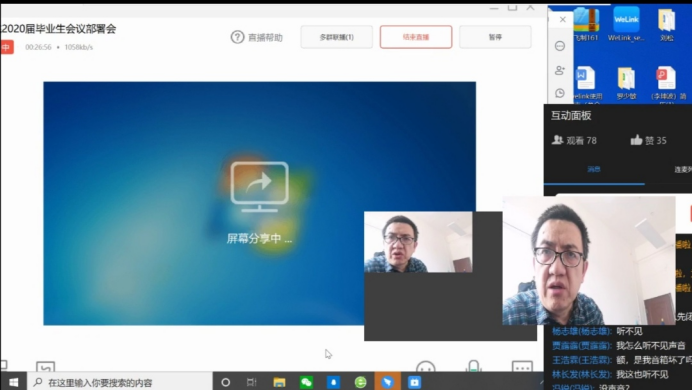This screenshot has width=693, height=390.
Task: Open the more options ellipsis button
Action: click(522, 367)
